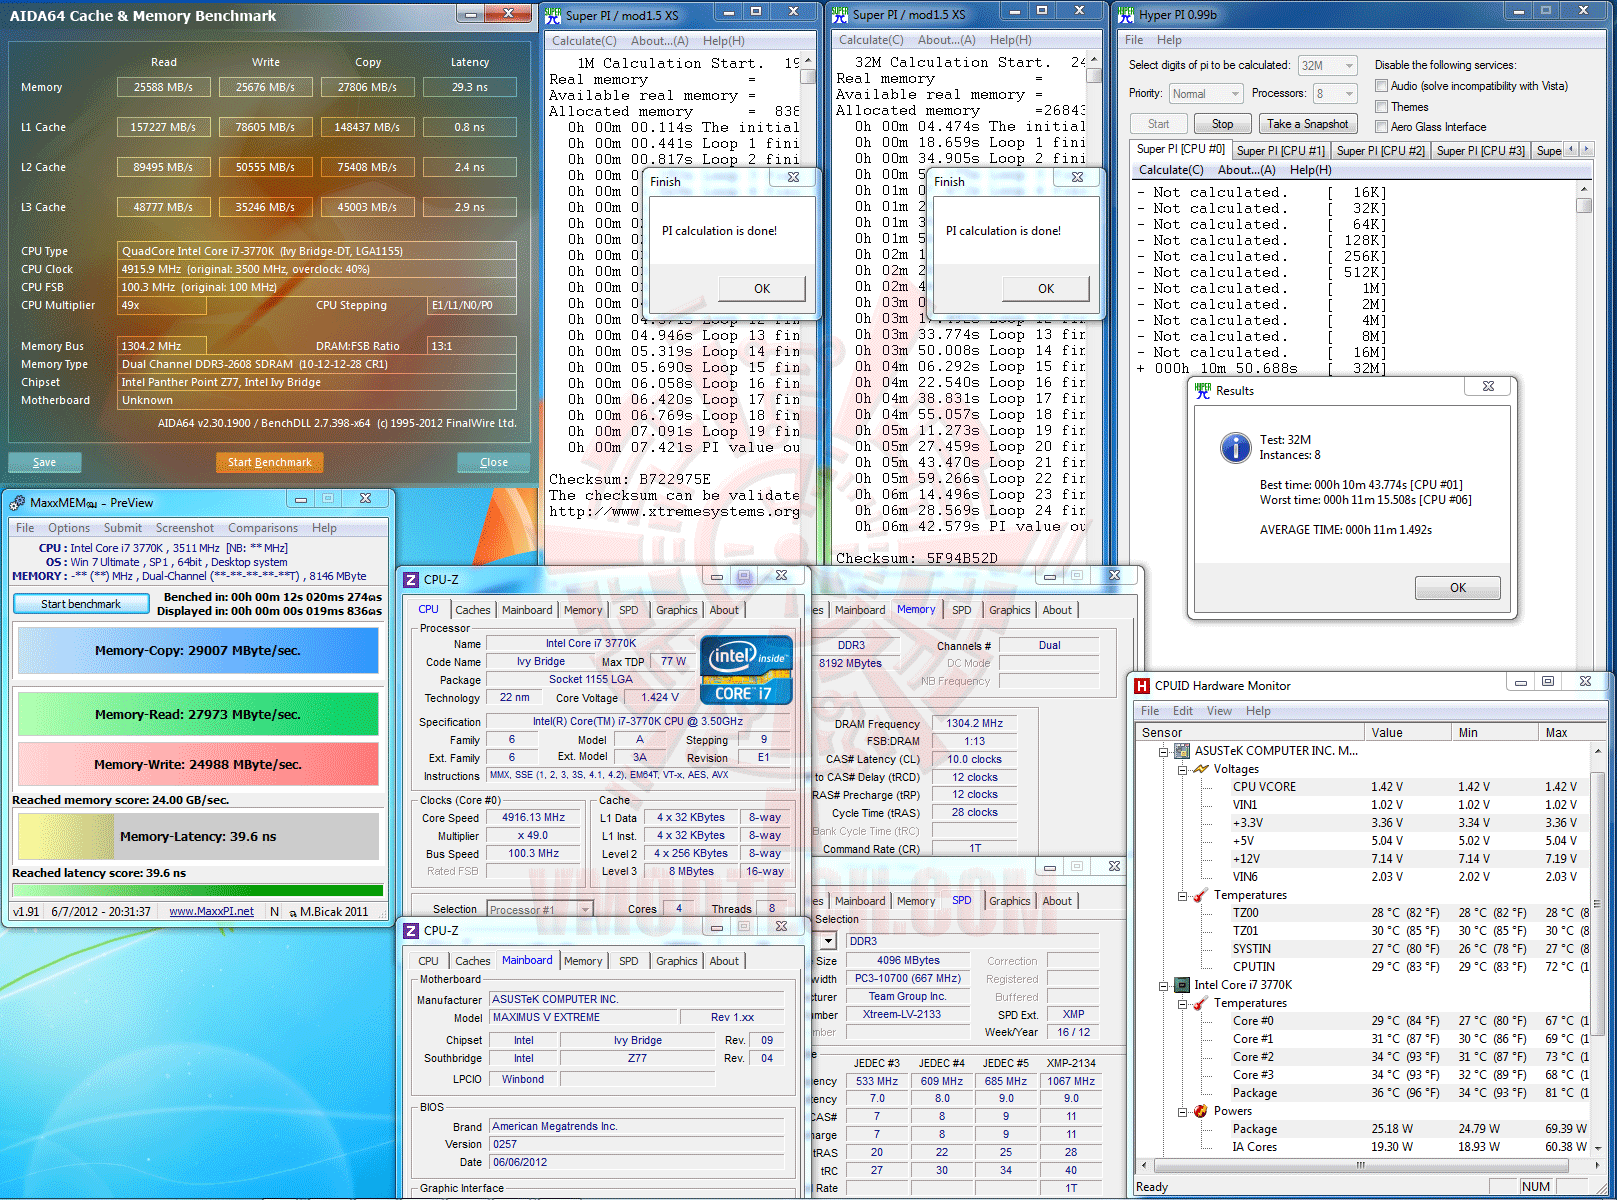Viewport: 1617px width, 1200px height.
Task: Click the CPU-Z title bar icon
Action: click(x=411, y=579)
